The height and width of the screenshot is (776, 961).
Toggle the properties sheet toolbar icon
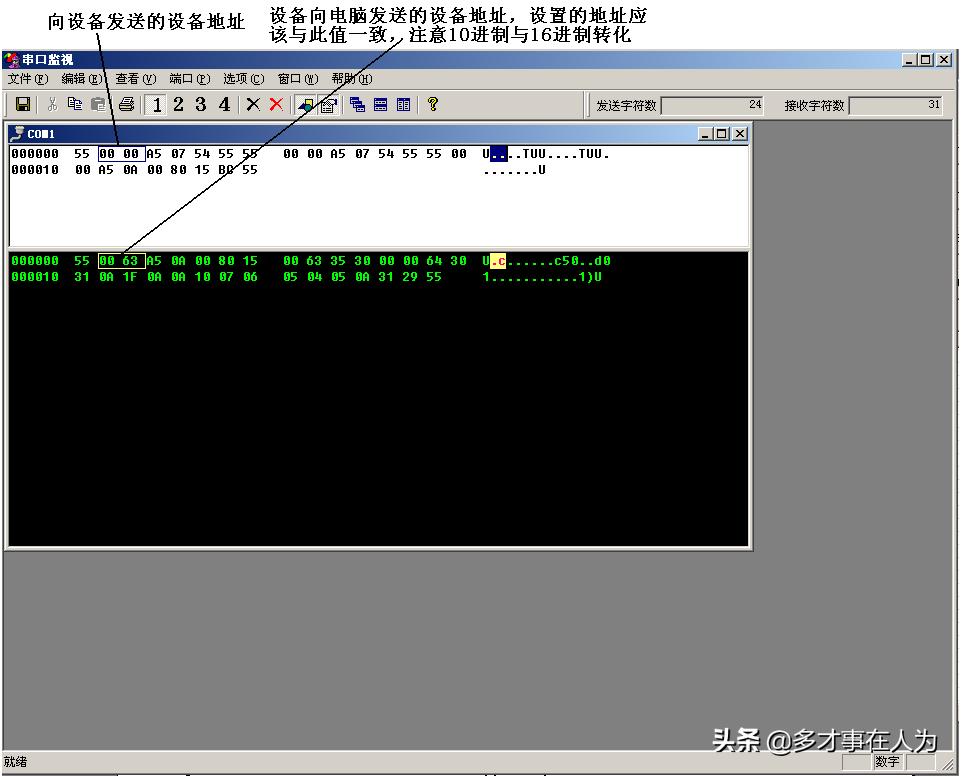[328, 105]
